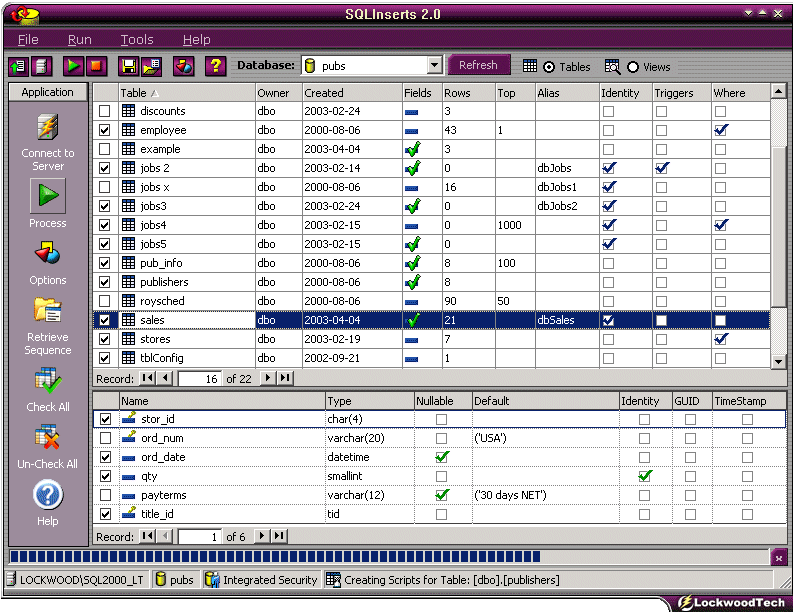The width and height of the screenshot is (793, 612).
Task: Go to last record in fields navigator
Action: point(279,536)
